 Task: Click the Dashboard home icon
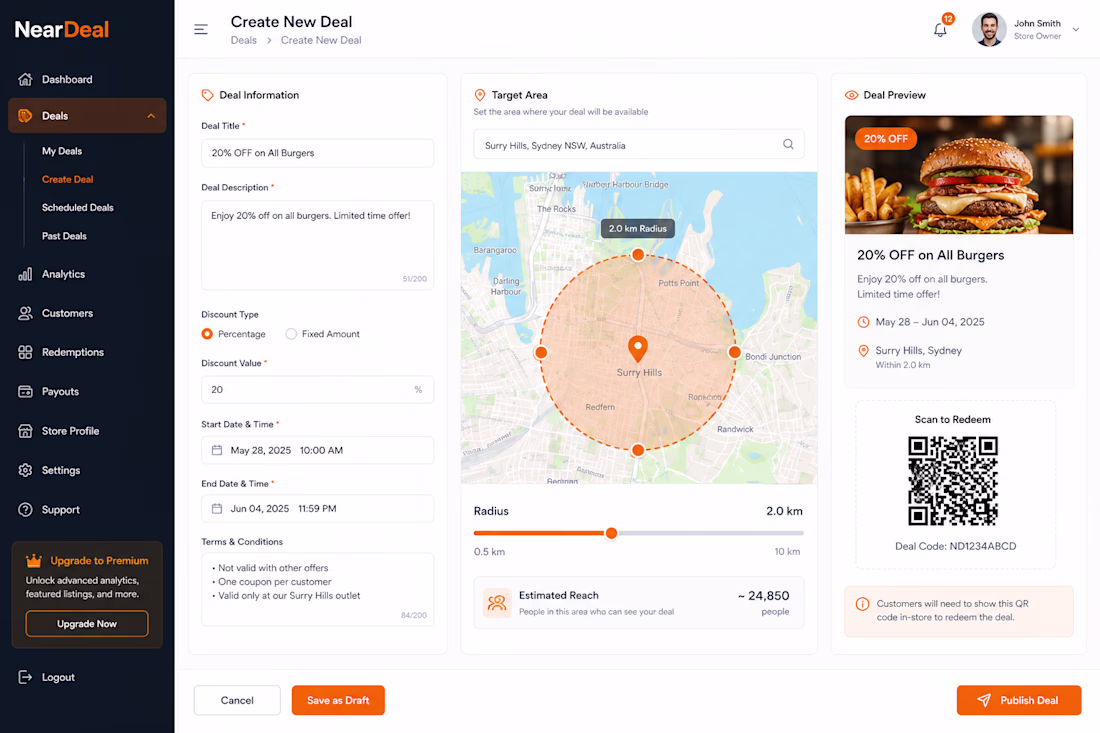[25, 79]
